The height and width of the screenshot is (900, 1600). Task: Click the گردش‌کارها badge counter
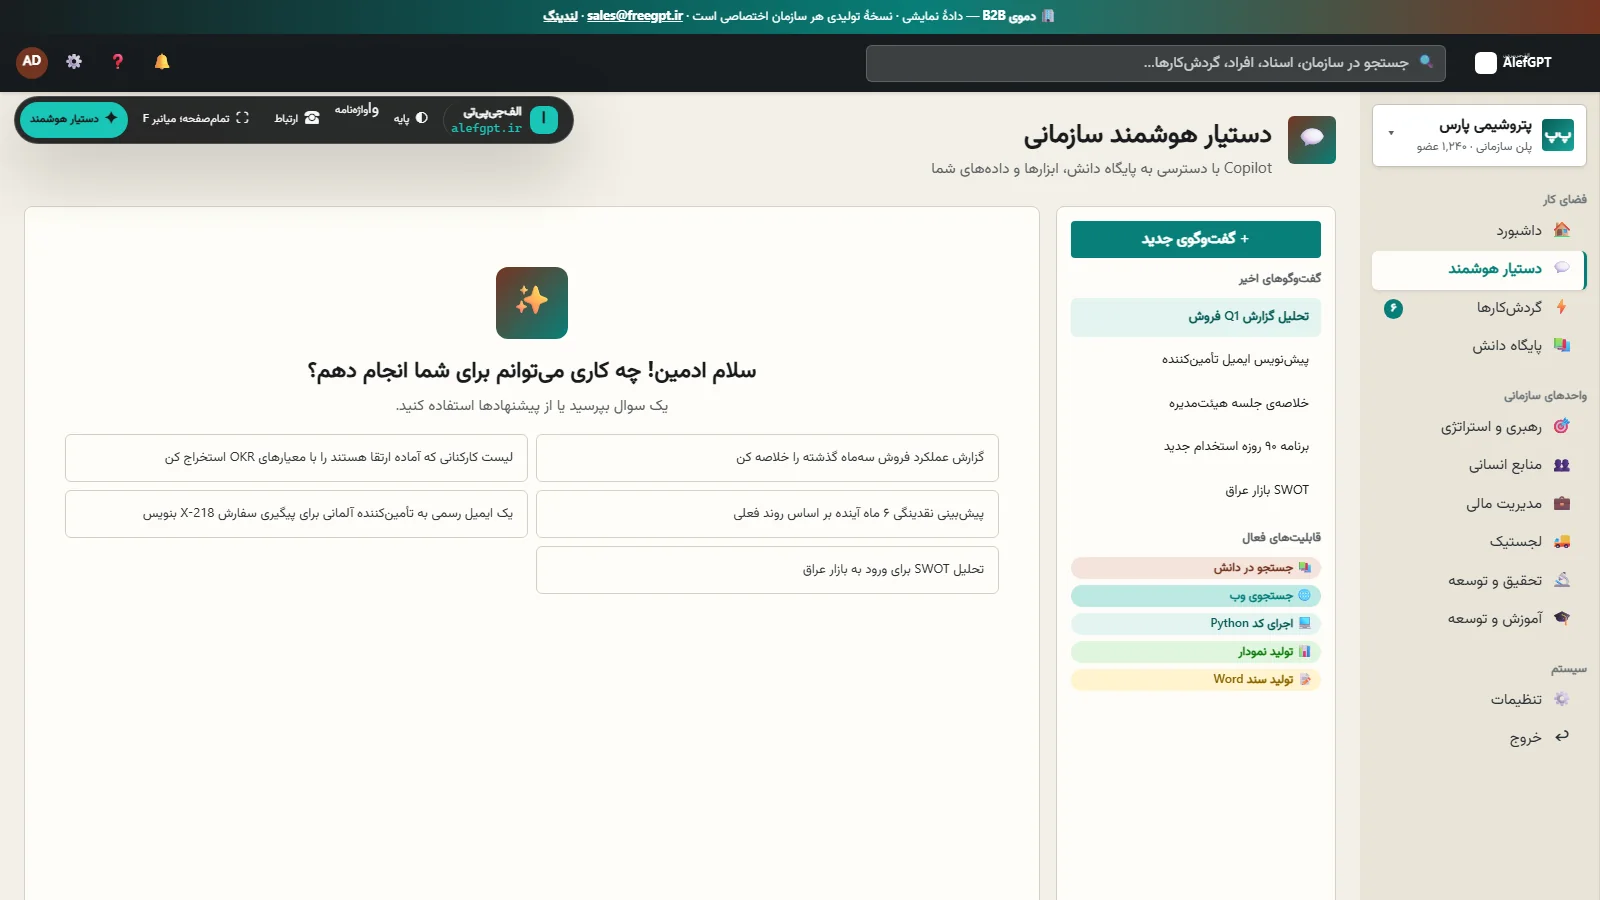click(1393, 308)
